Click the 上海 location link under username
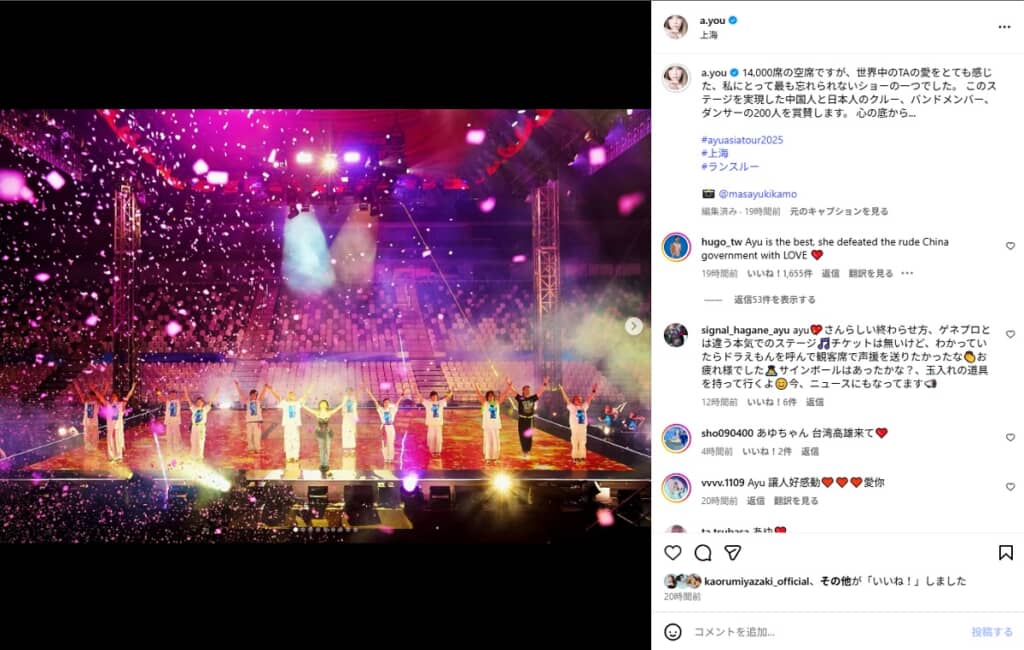The height and width of the screenshot is (650, 1024). [709, 35]
